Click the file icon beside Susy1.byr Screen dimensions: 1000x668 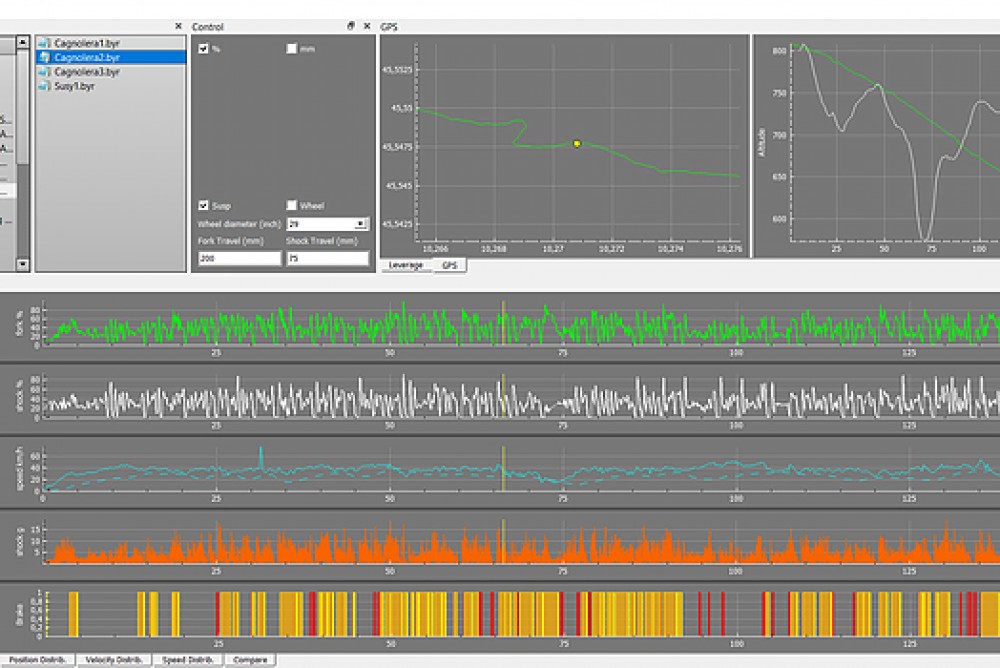pyautogui.click(x=43, y=86)
